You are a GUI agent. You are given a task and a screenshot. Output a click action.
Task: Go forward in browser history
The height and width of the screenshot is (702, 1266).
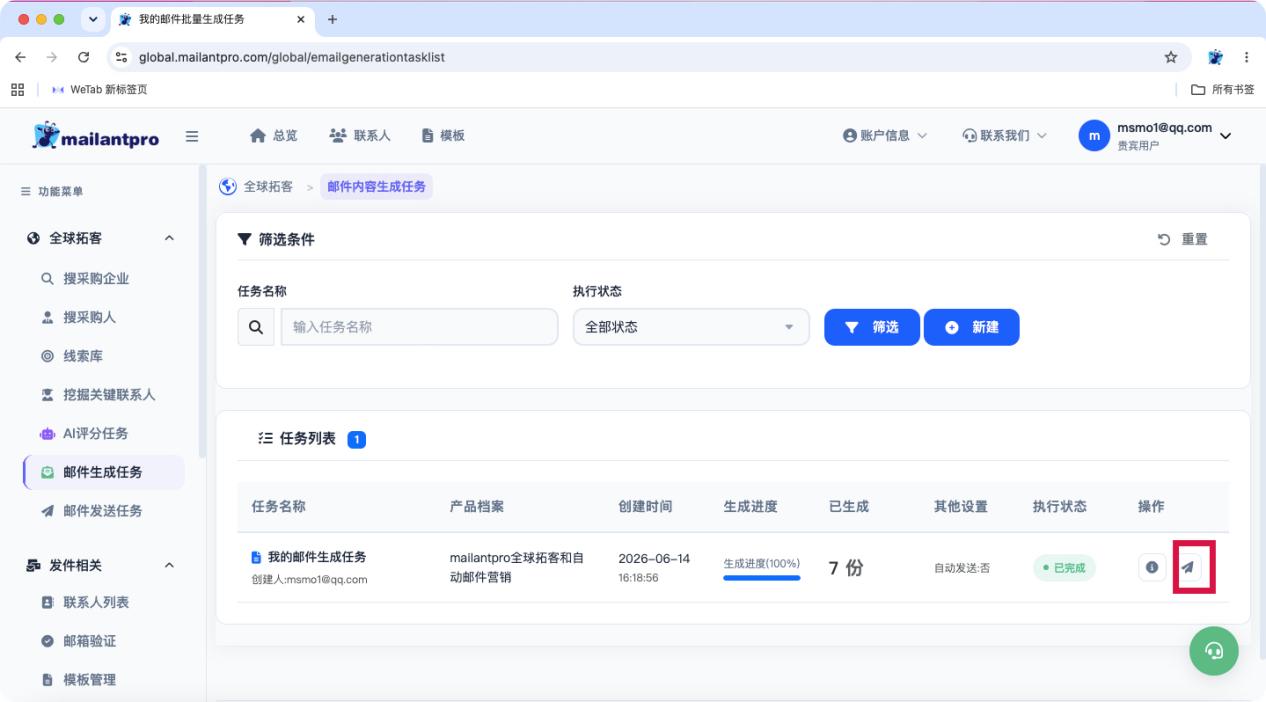click(x=52, y=57)
